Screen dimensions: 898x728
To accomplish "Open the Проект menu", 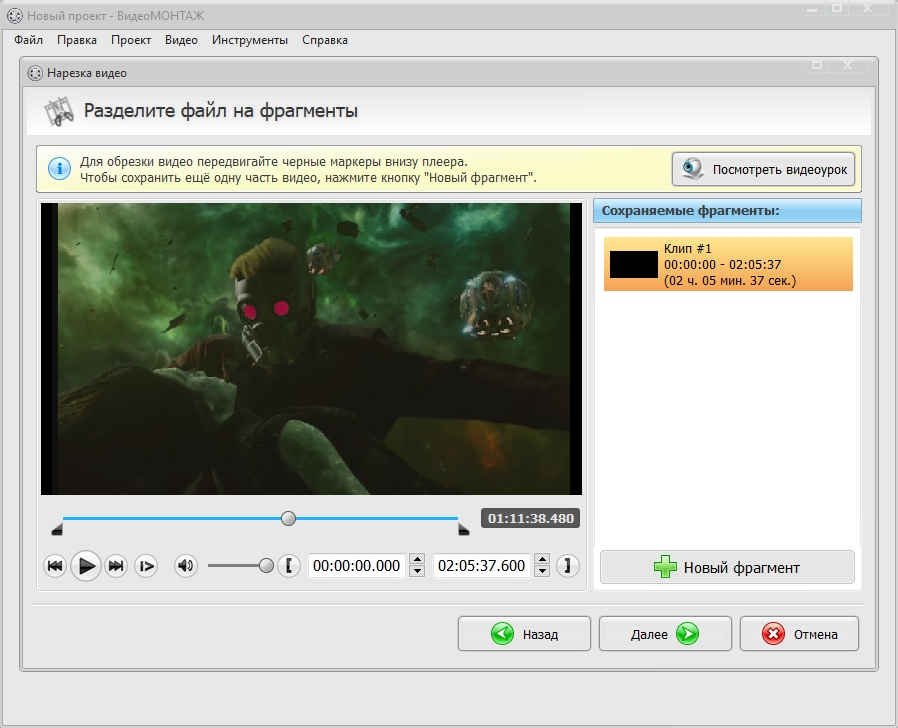I will (x=131, y=40).
